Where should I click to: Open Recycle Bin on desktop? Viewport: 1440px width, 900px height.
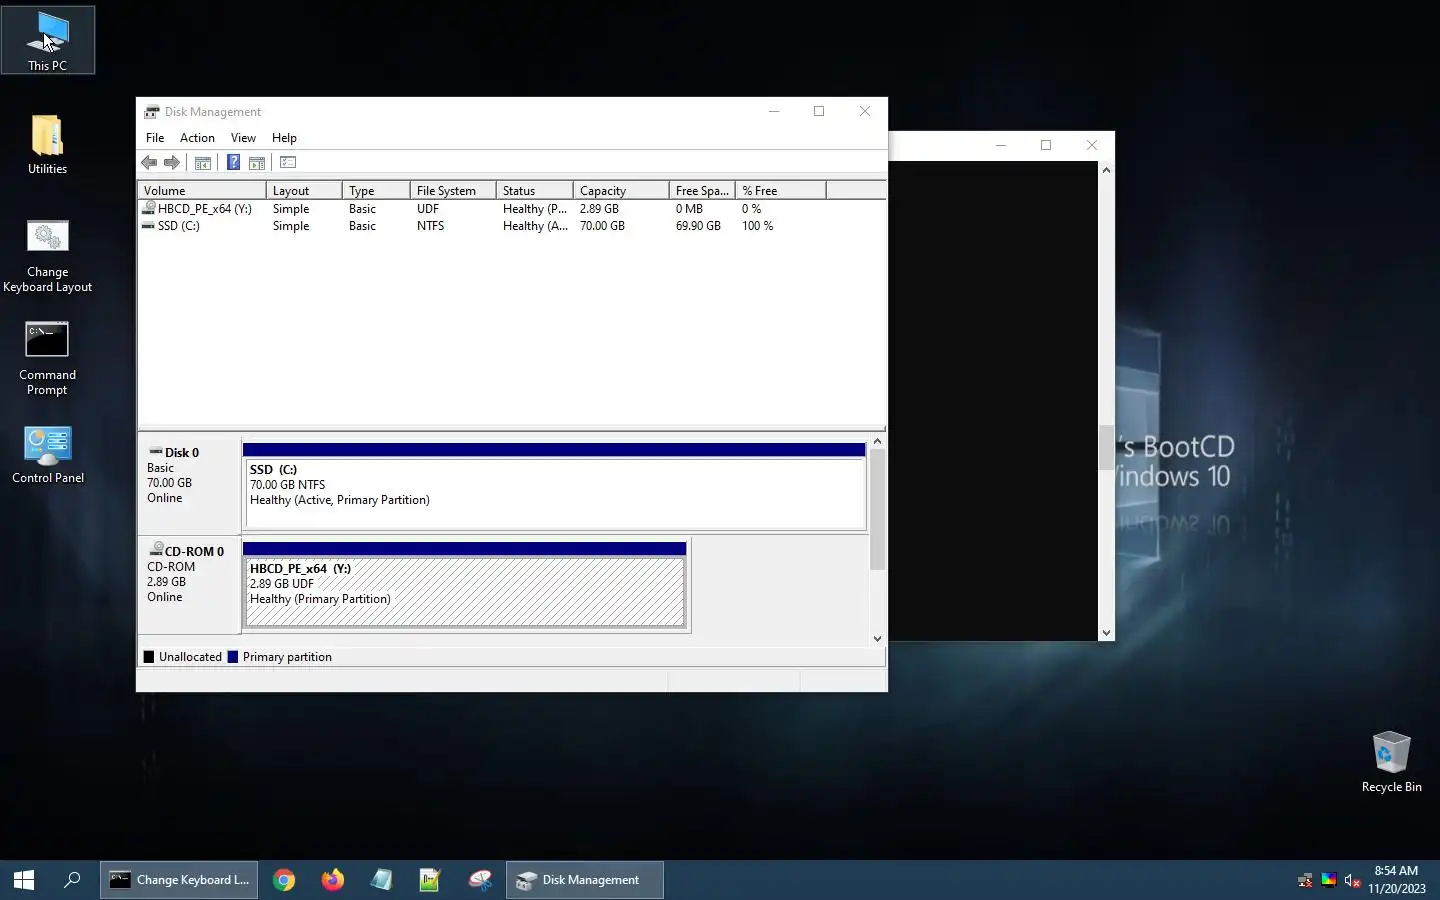pos(1391,761)
